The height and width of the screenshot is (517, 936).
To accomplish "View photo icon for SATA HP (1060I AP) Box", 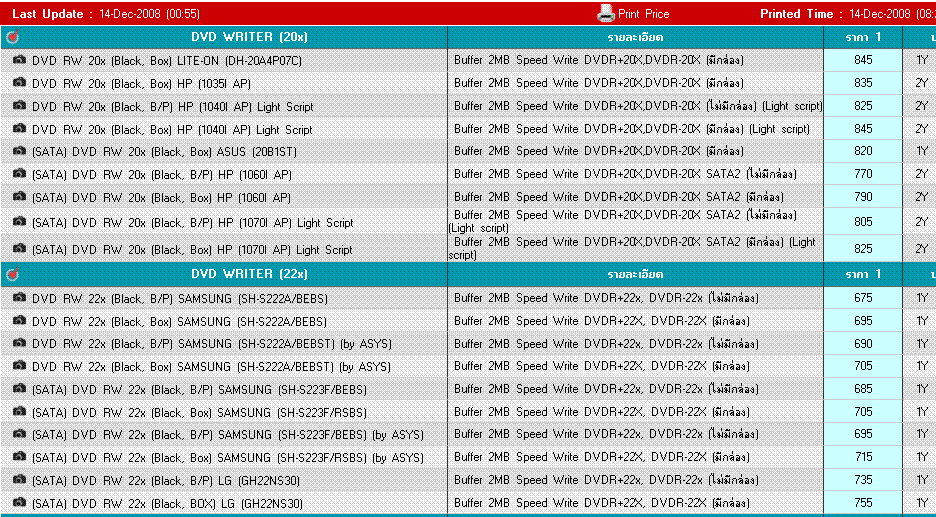I will (20, 196).
